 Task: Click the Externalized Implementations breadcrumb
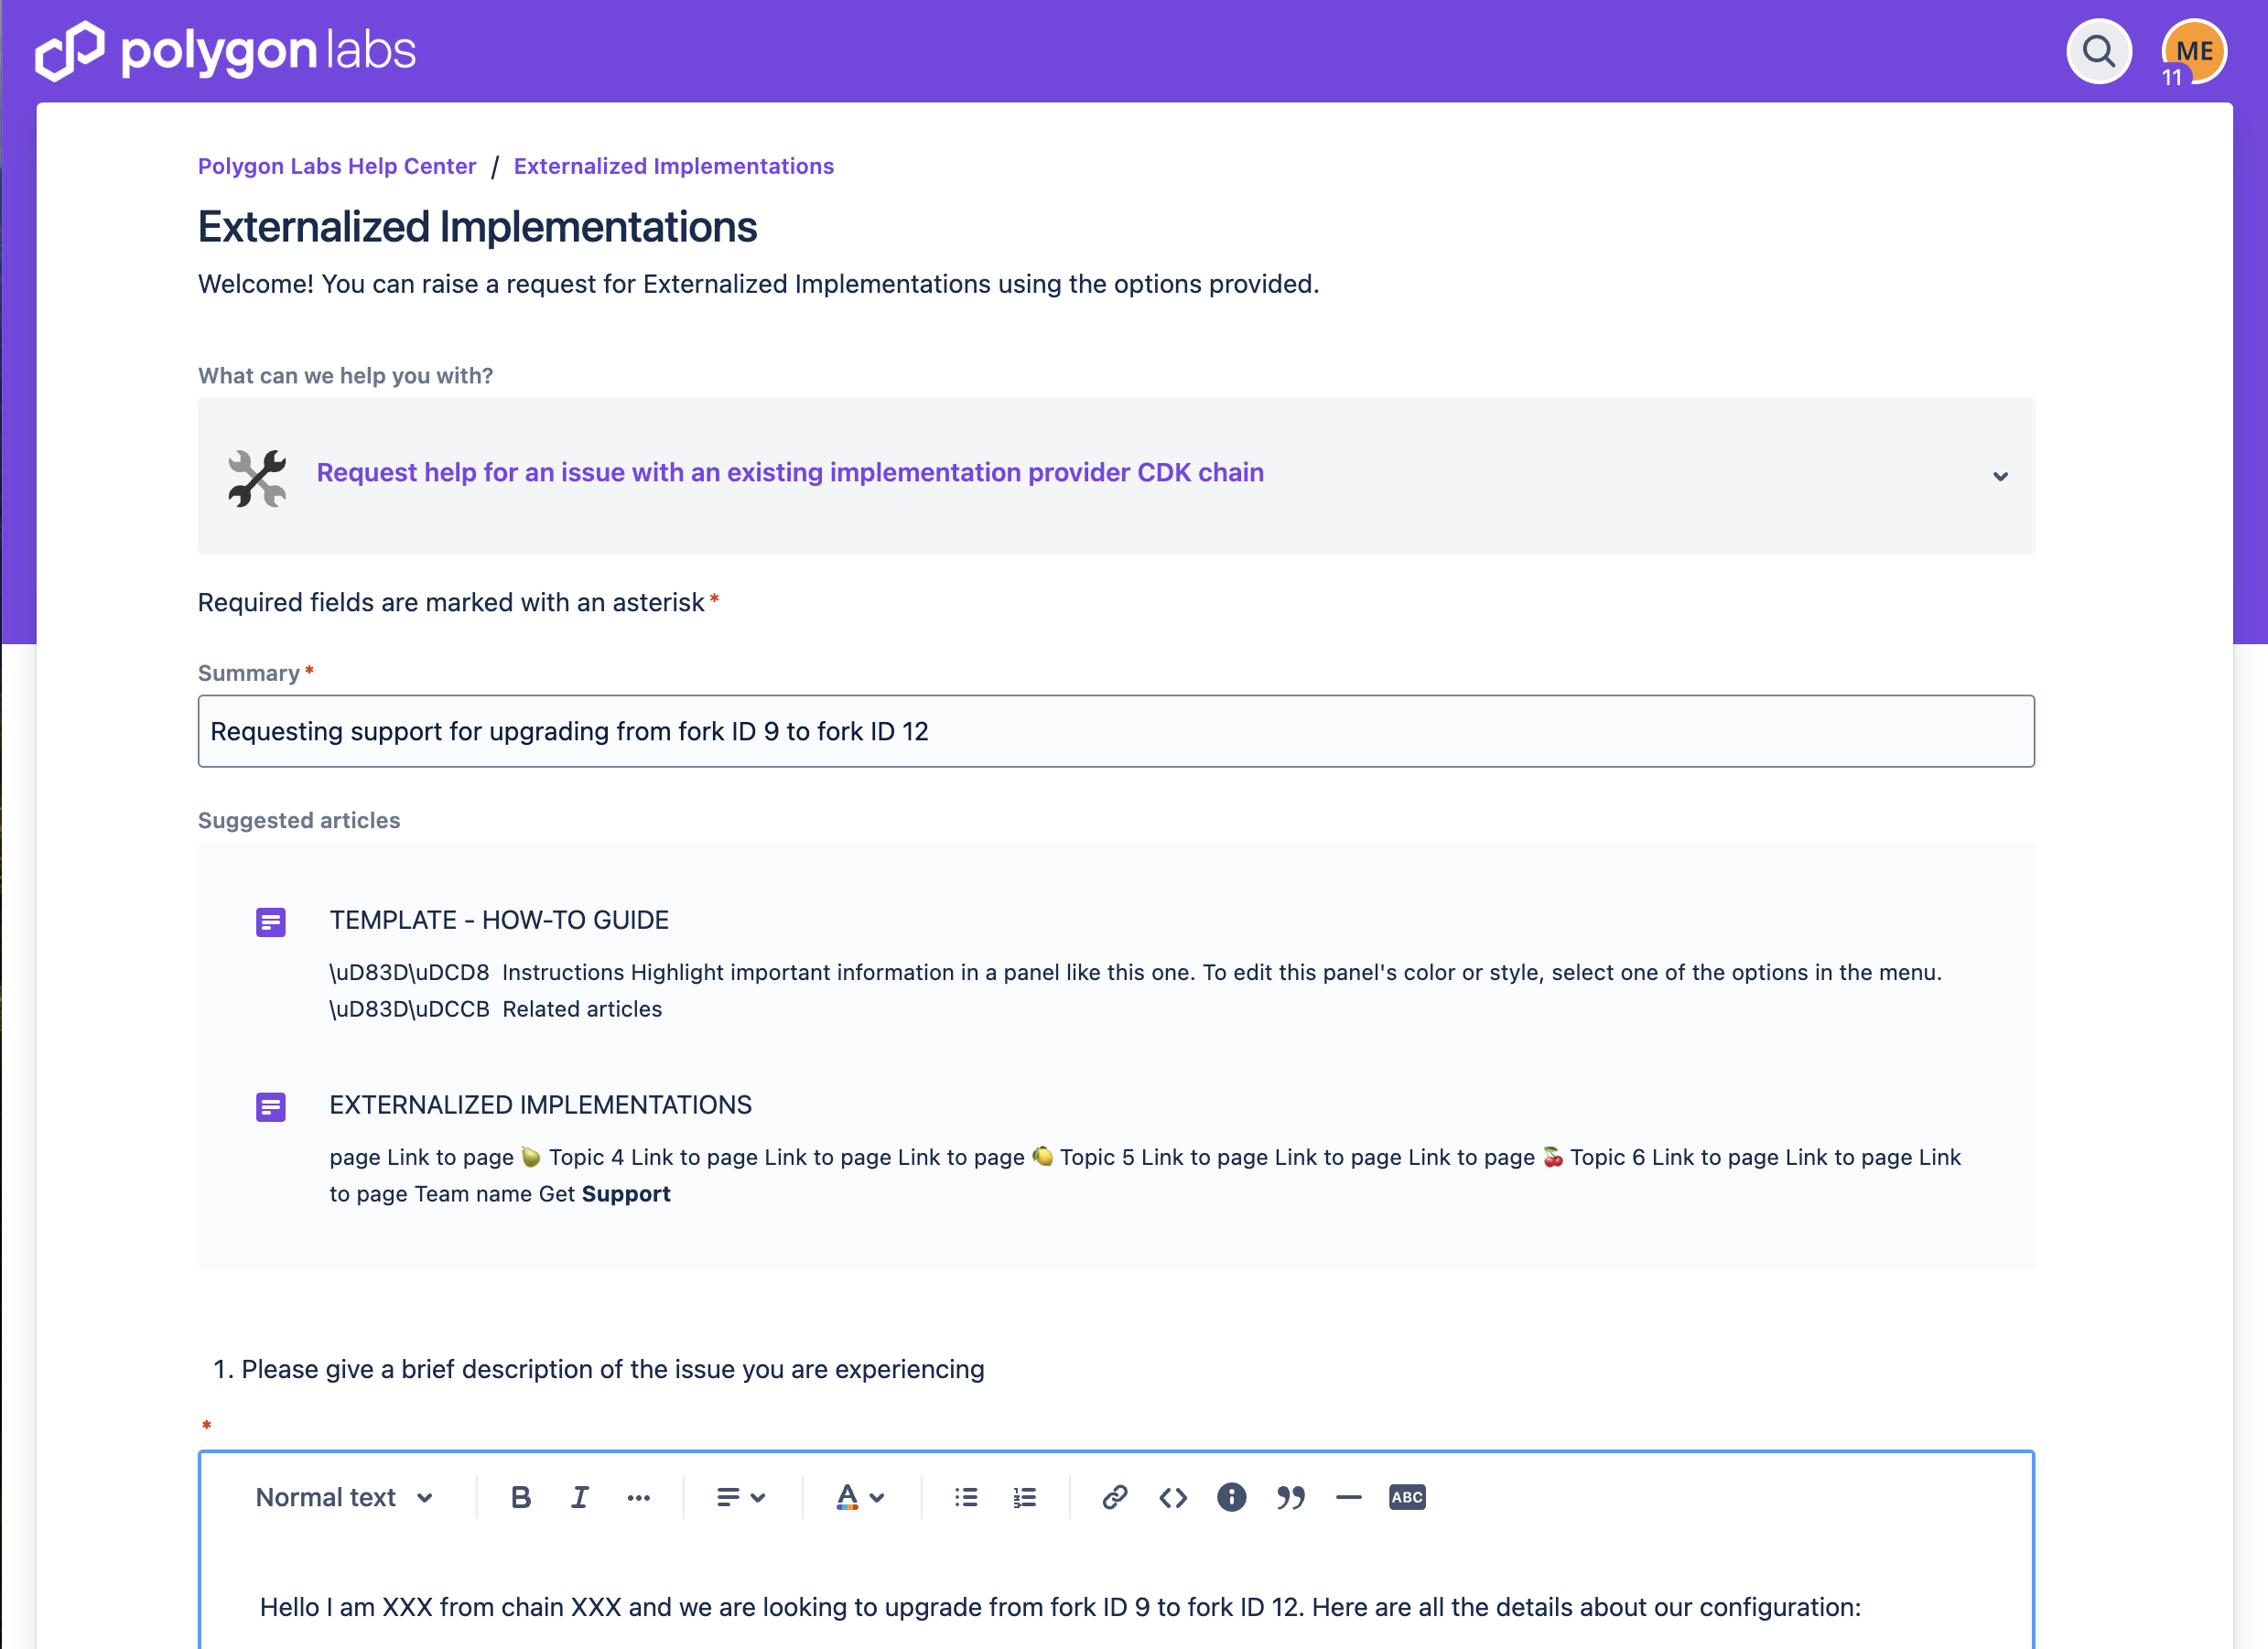point(673,166)
